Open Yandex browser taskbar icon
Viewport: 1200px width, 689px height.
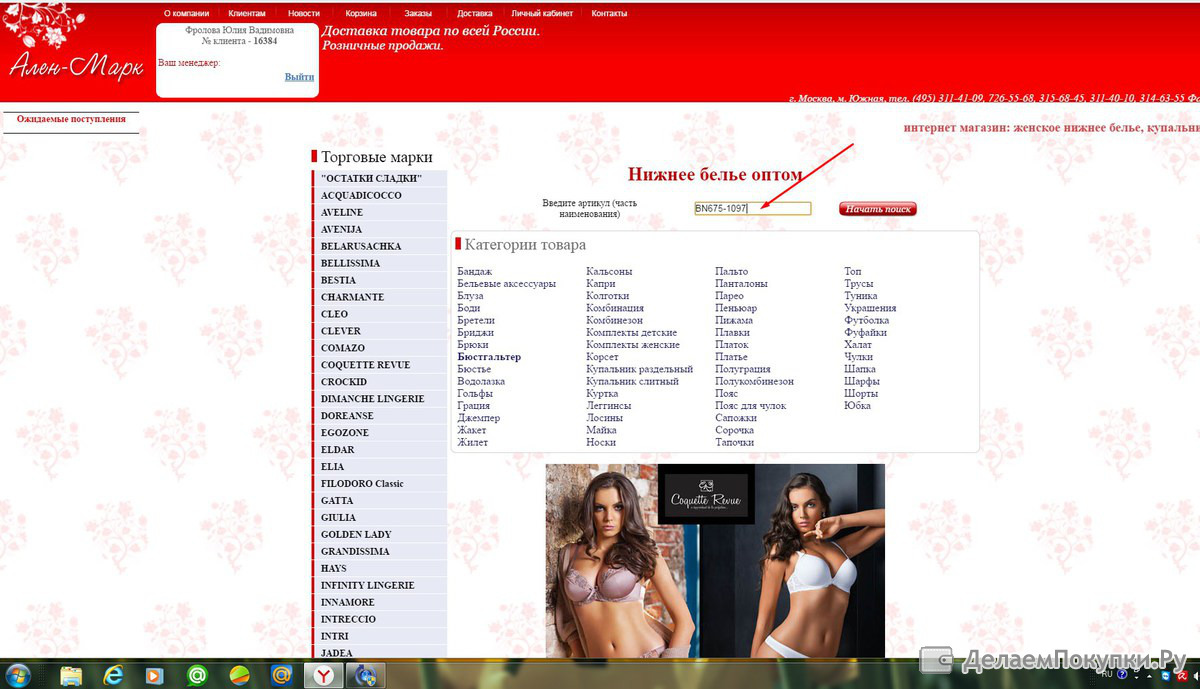(x=323, y=675)
